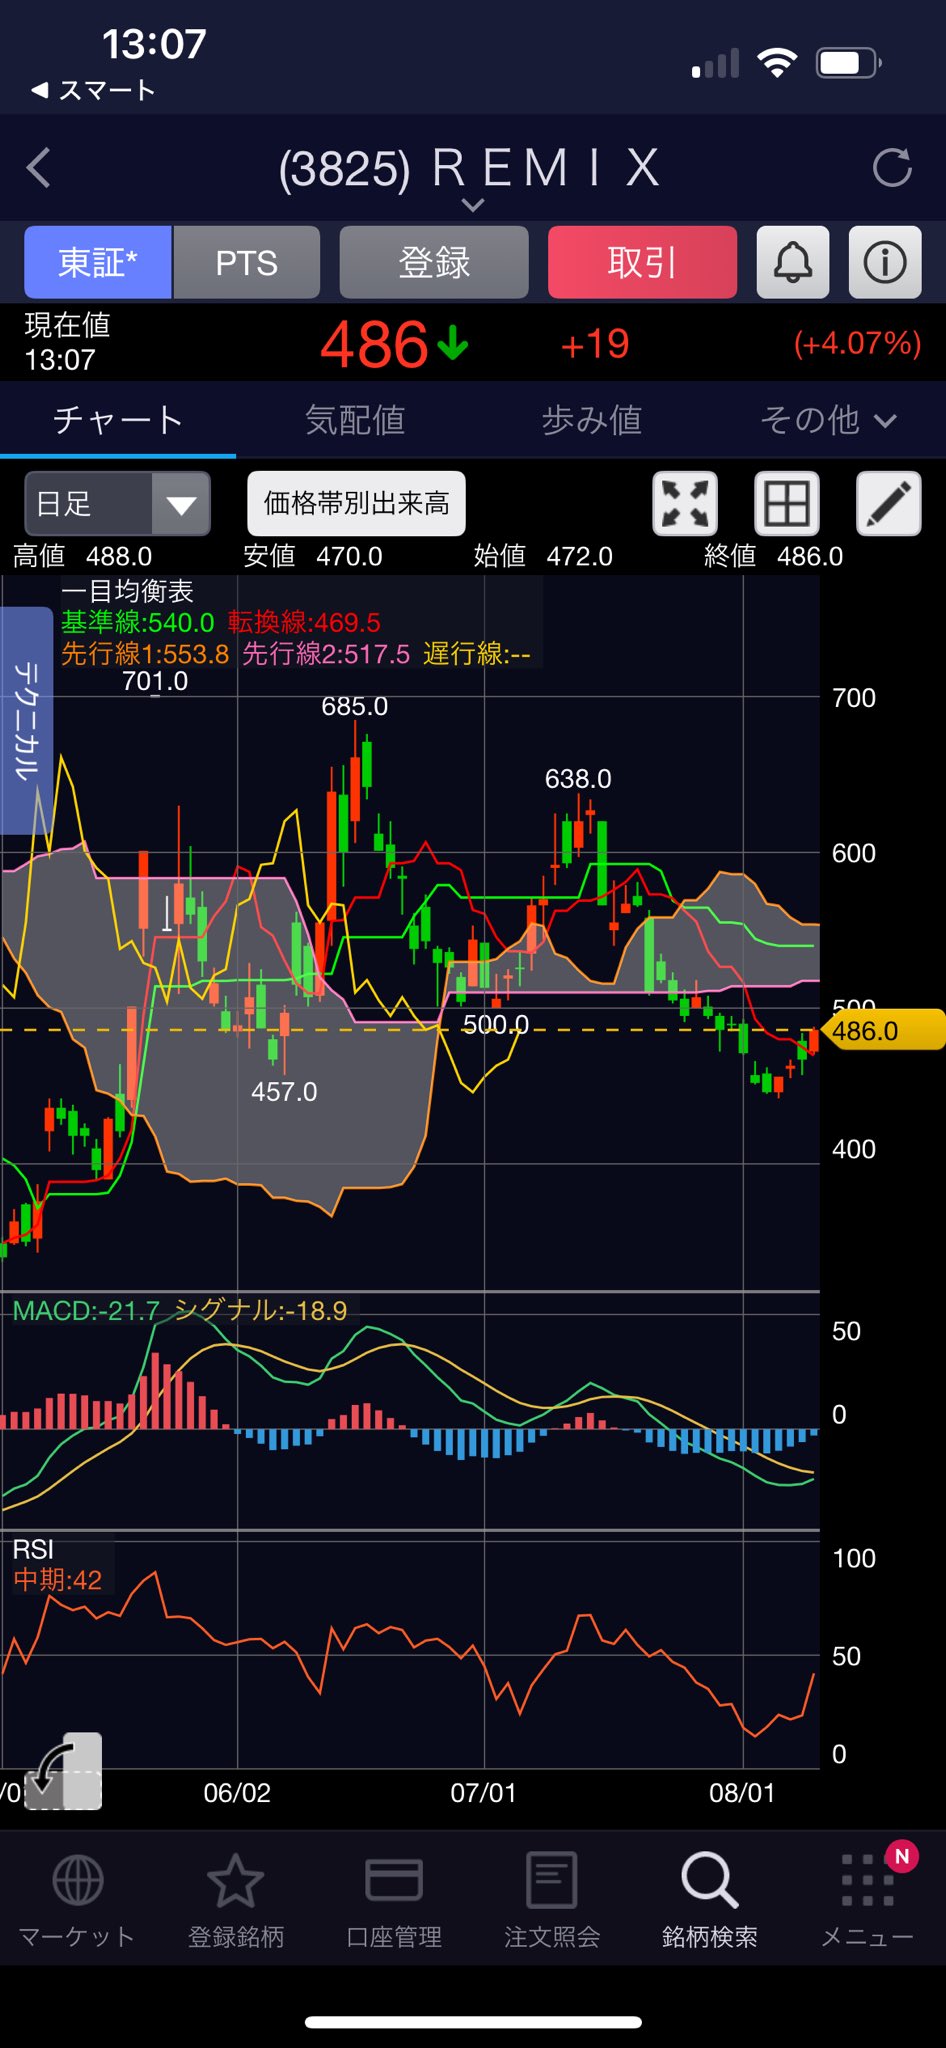This screenshot has height=2048, width=946.
Task: Switch to the チャート tab
Action: (x=118, y=420)
